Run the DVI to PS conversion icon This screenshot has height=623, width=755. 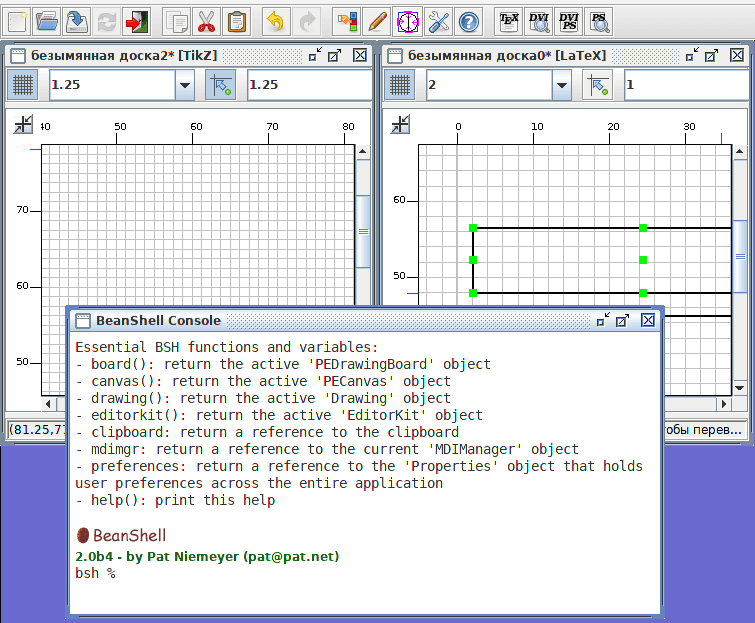pyautogui.click(x=569, y=22)
